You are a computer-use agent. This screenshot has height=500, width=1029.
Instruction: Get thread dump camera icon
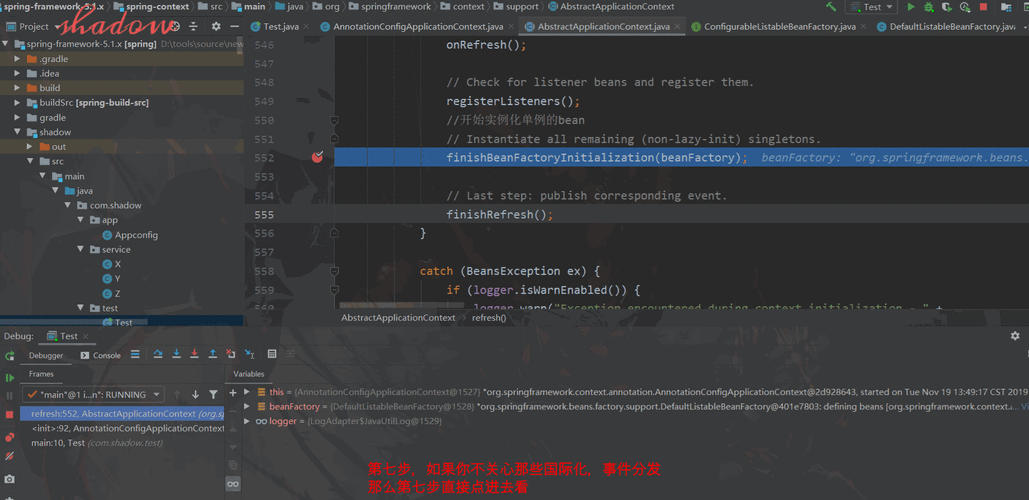pos(10,479)
